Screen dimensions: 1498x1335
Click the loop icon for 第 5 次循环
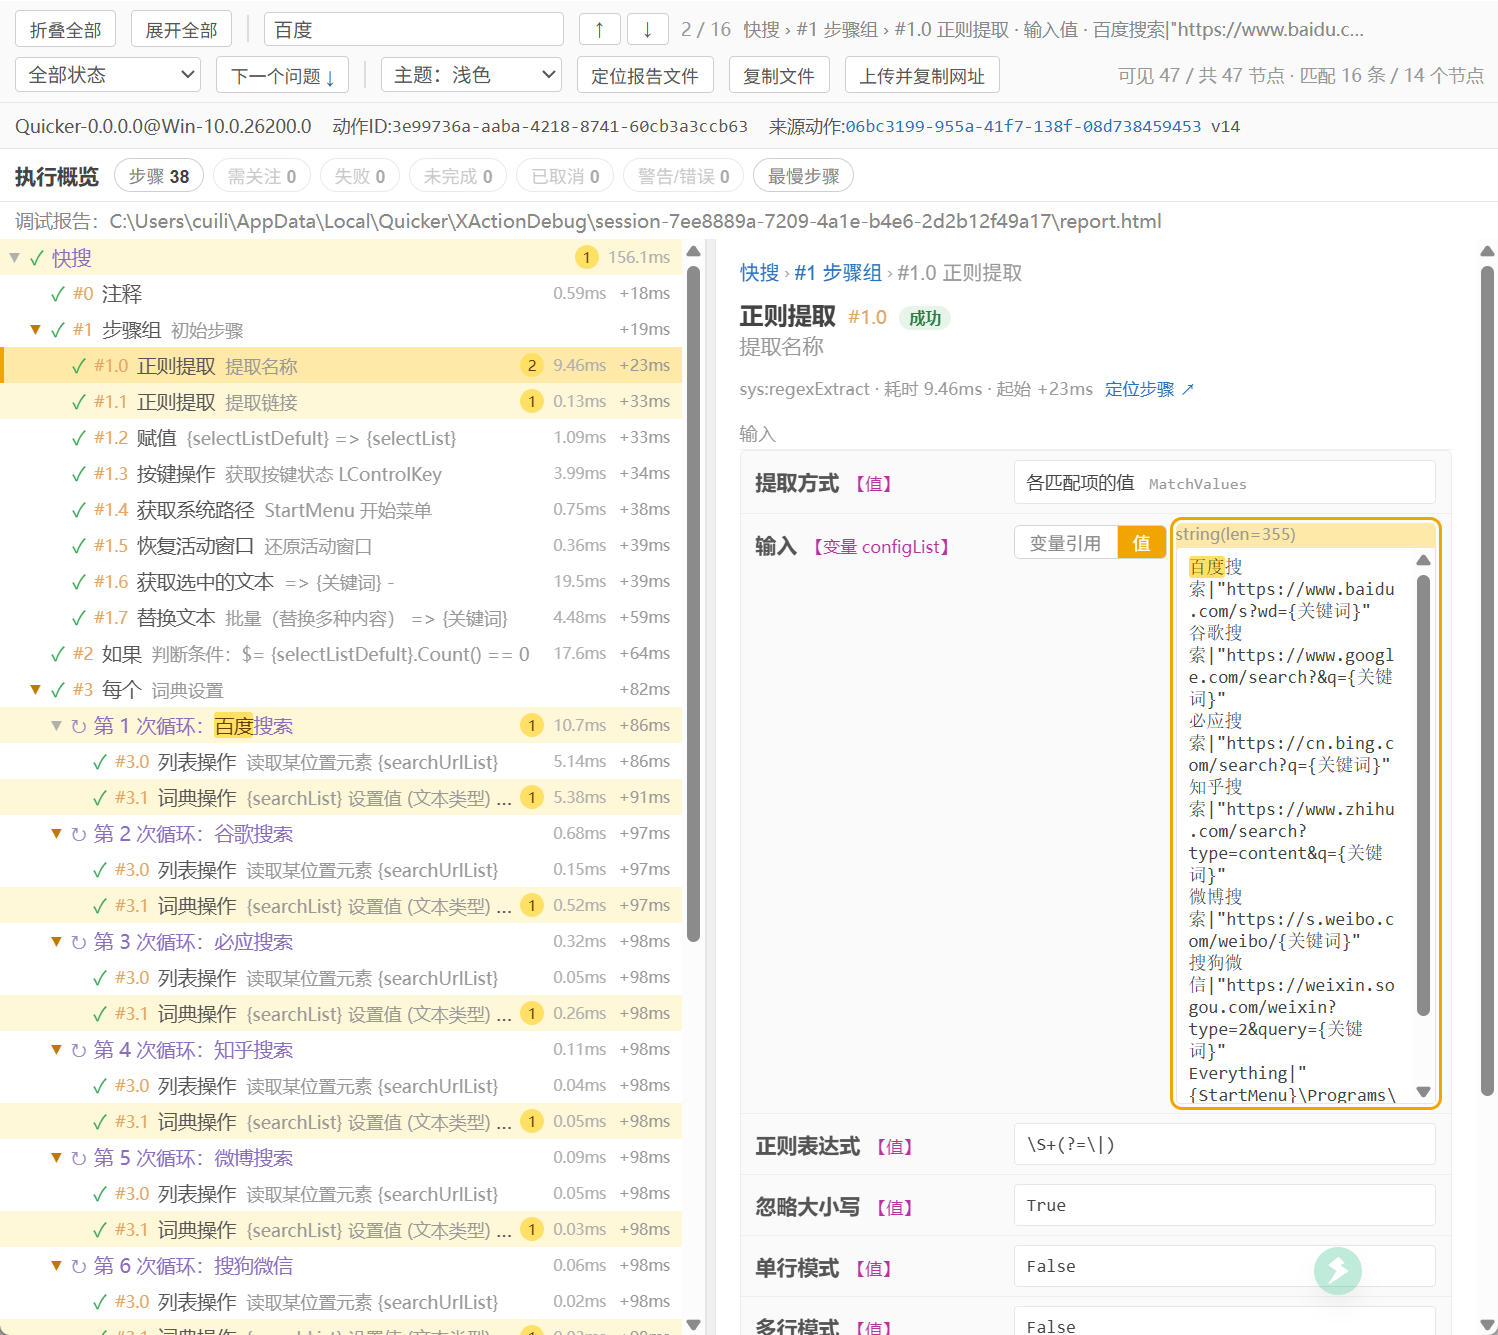pos(79,1158)
